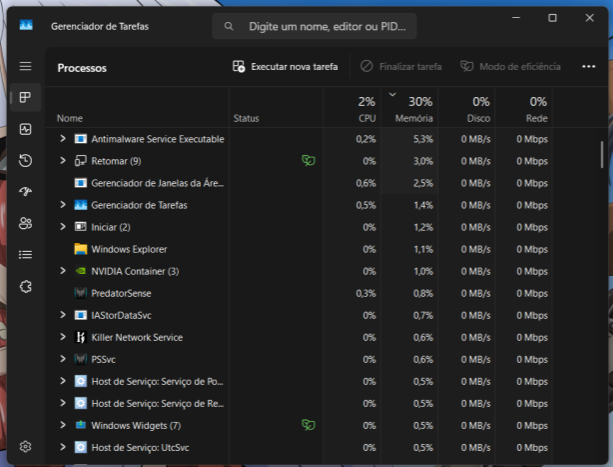613x467 pixels.
Task: Sort by the CPU column header
Action: click(352, 107)
